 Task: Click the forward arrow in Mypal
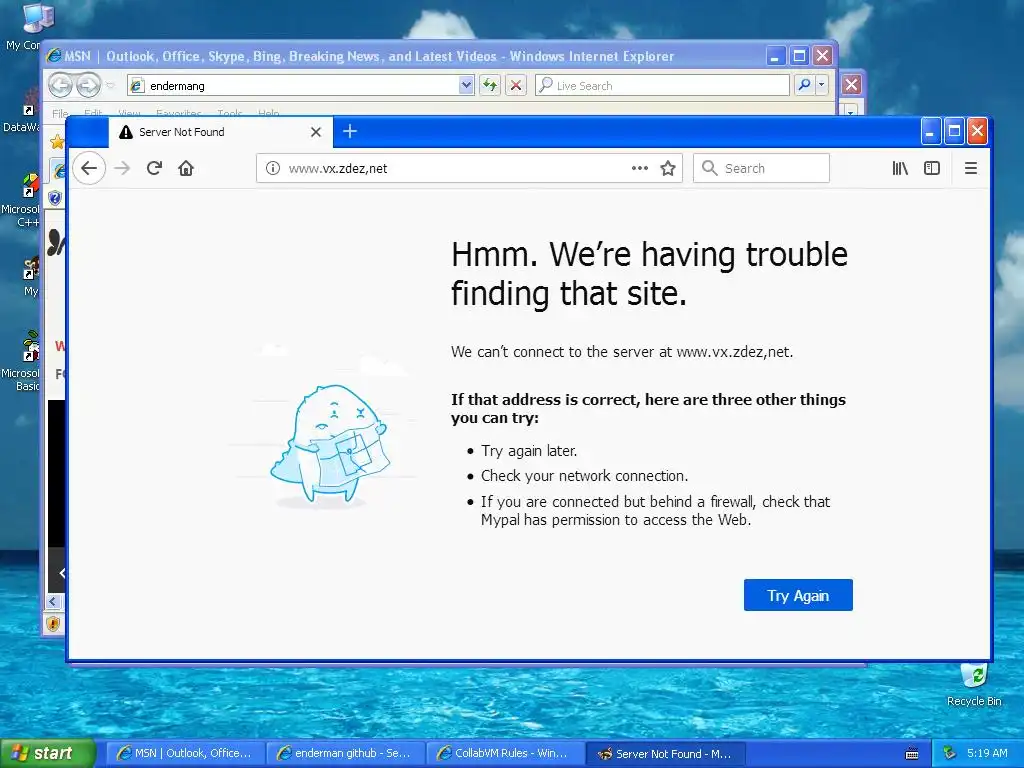[x=122, y=168]
